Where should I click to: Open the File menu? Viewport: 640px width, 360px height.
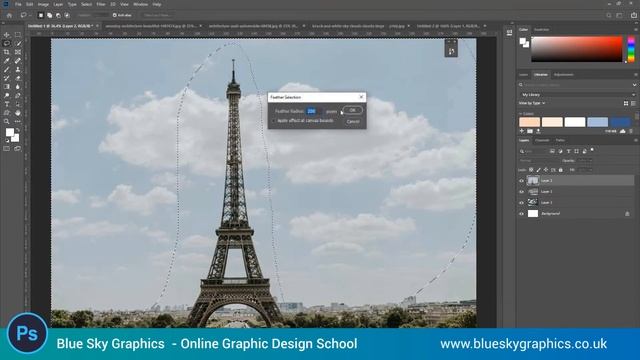coord(18,4)
